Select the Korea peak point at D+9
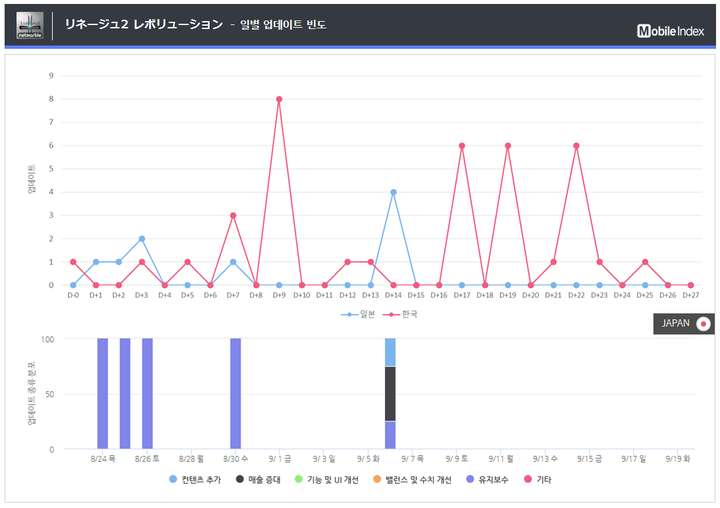720x508 pixels. [x=279, y=99]
